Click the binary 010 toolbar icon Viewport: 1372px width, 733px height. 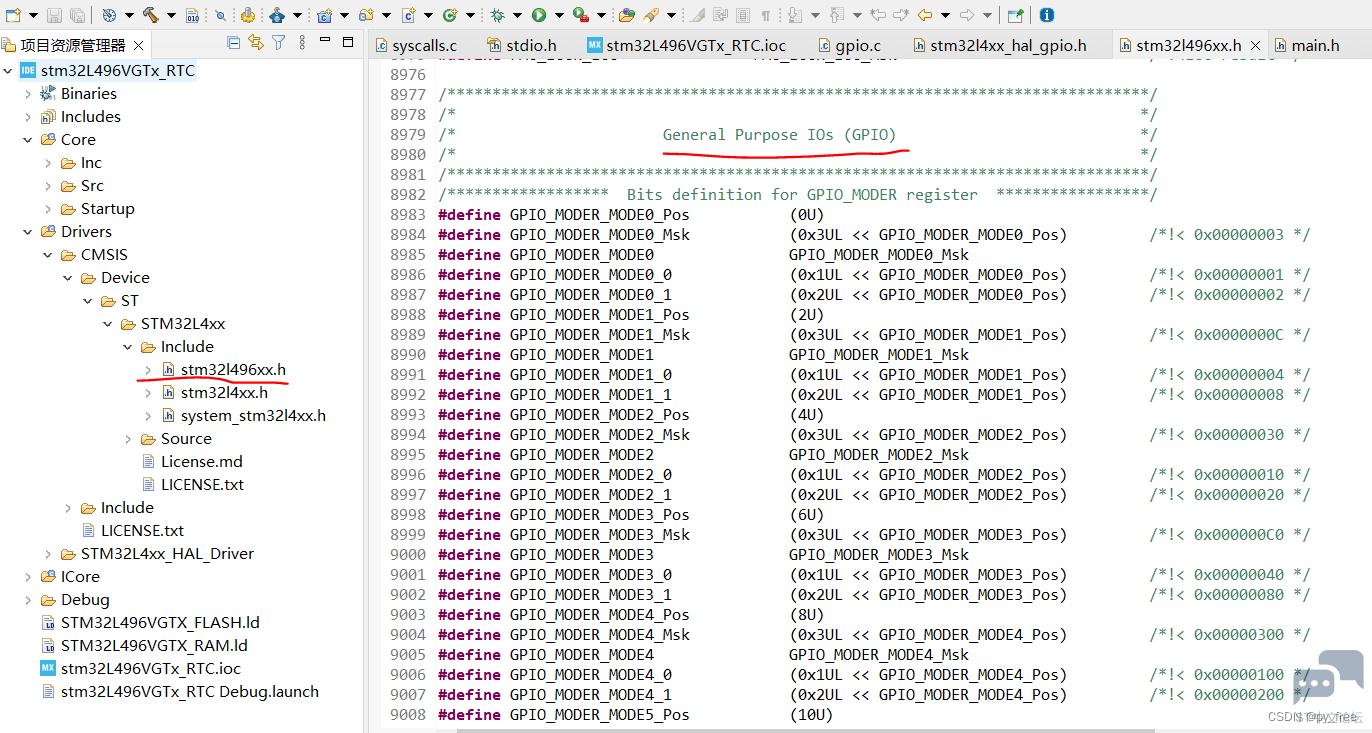192,15
